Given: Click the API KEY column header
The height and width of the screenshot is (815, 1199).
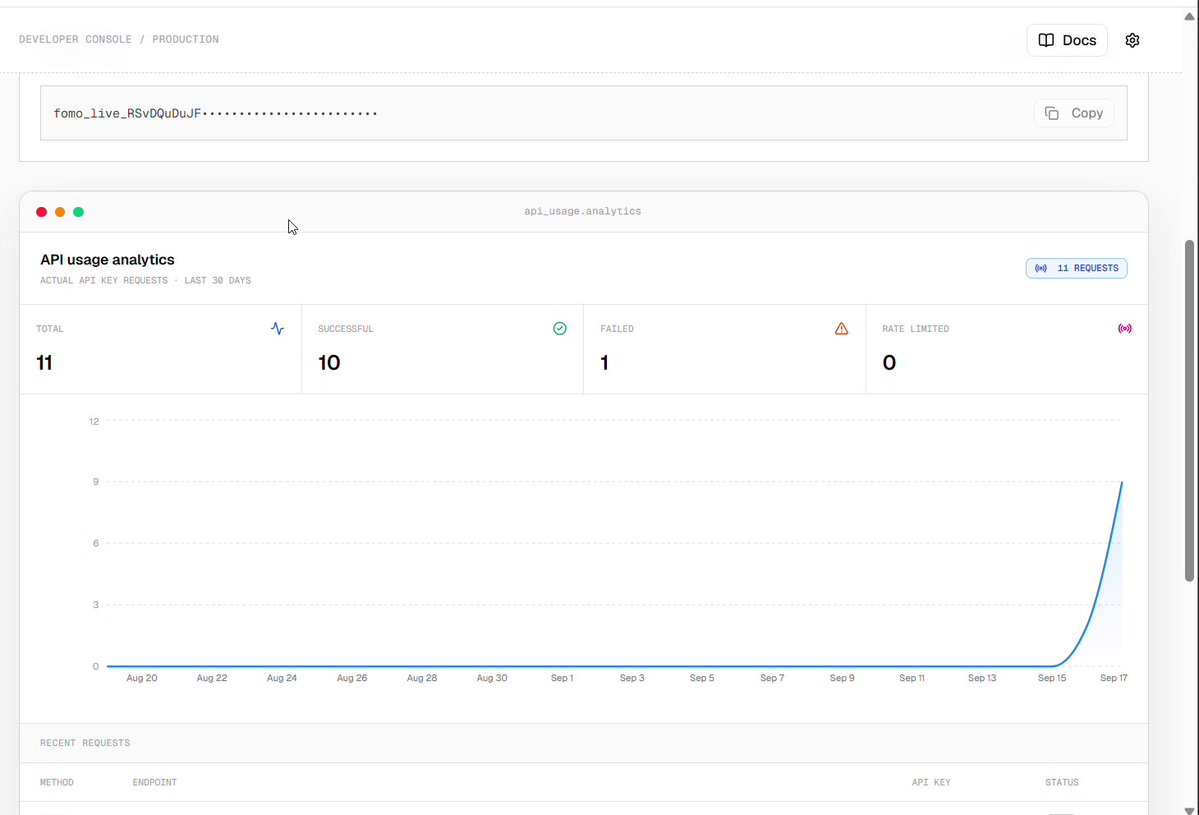Looking at the screenshot, I should tap(931, 782).
